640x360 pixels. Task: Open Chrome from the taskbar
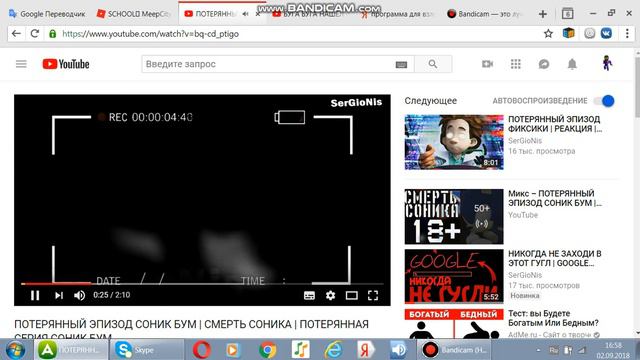pos(267,350)
